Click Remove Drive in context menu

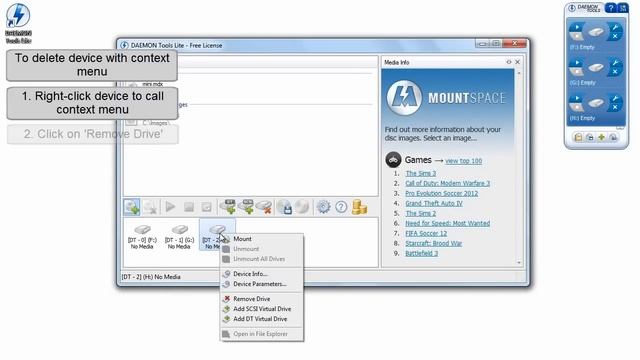point(262,299)
